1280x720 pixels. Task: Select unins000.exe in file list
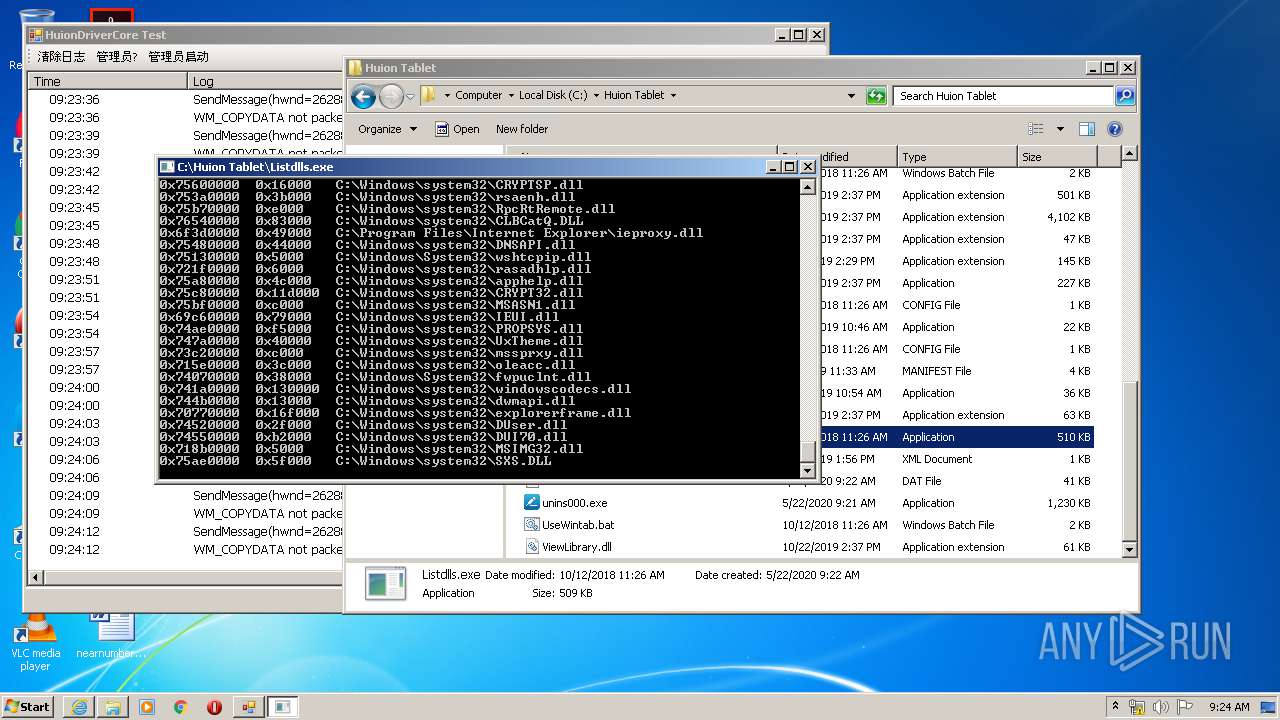tap(574, 503)
